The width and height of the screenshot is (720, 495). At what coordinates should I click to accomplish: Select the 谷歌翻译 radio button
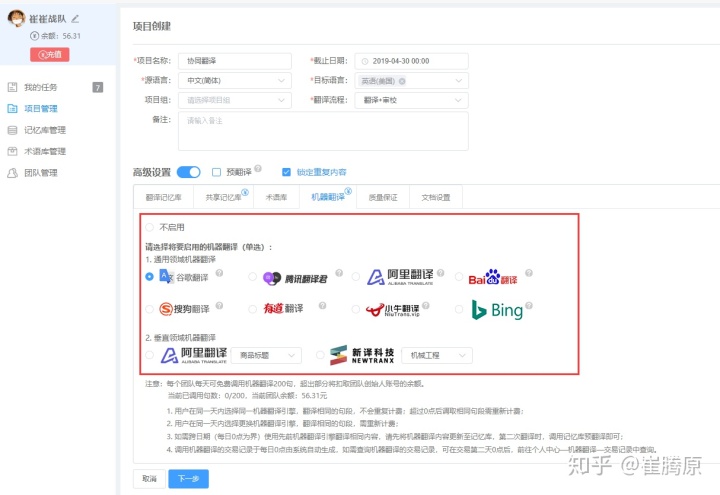[149, 277]
